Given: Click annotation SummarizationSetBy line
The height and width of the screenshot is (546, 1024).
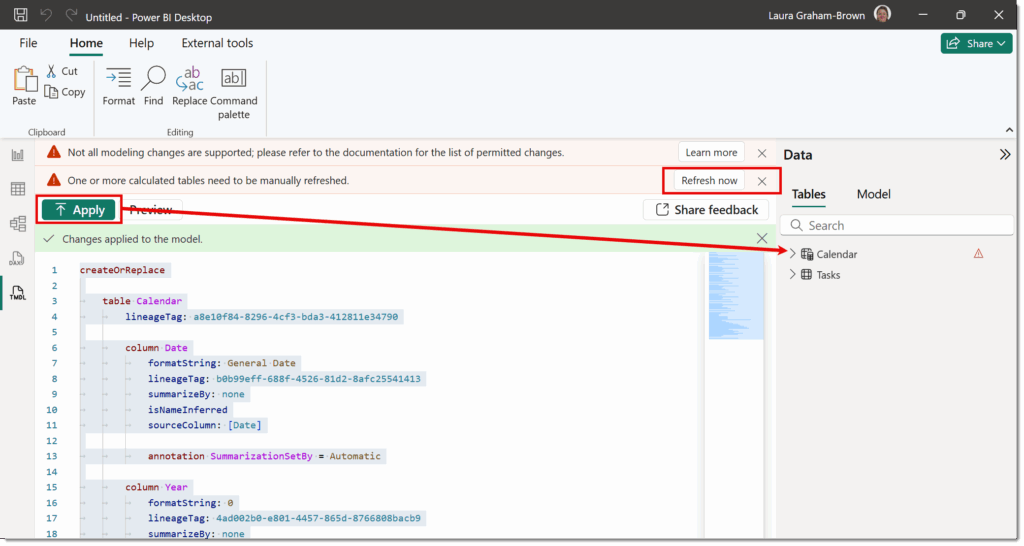Looking at the screenshot, I should pos(264,456).
